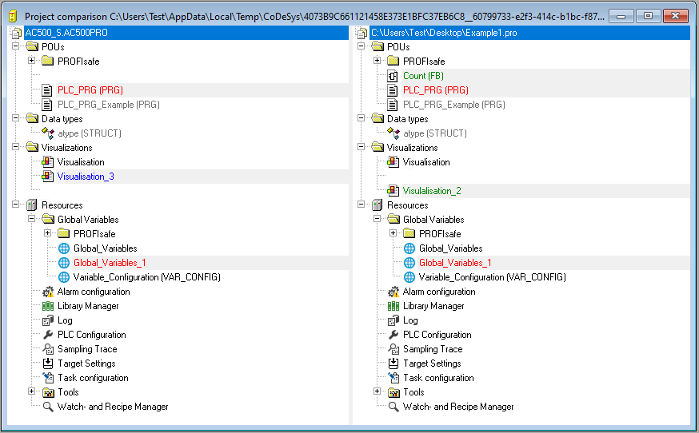
Task: Click the Count (FB) icon in right pane
Action: pyautogui.click(x=393, y=75)
